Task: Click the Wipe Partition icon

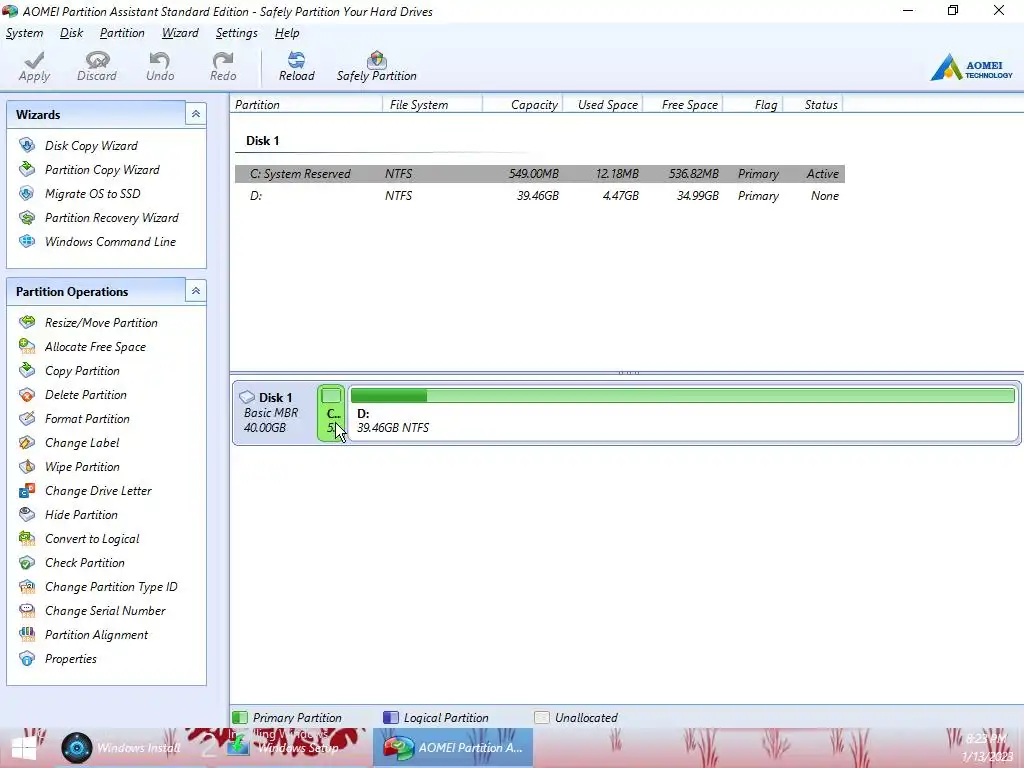Action: (x=27, y=466)
